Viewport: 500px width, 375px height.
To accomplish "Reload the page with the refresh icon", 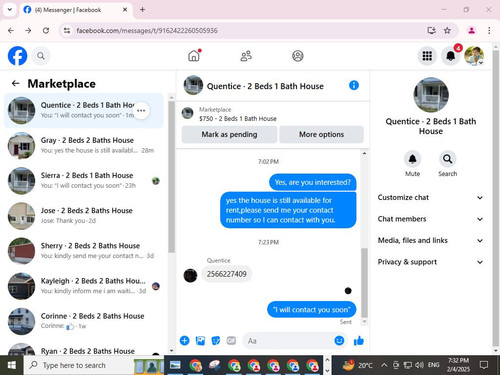I will (46, 31).
